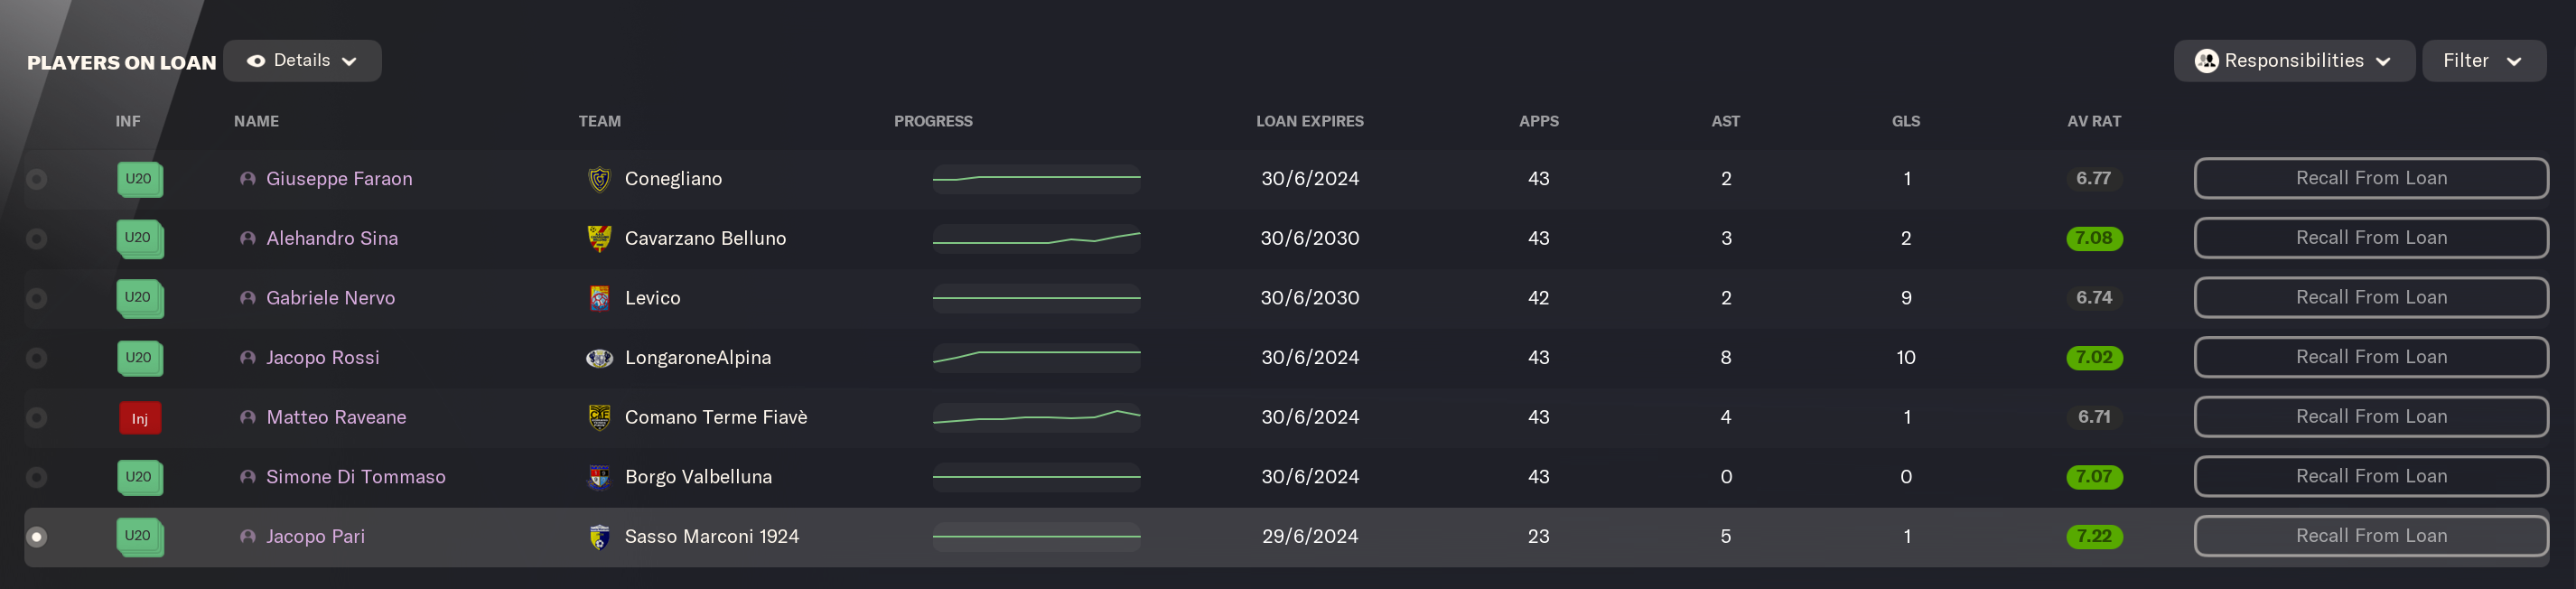
Task: Click the LongaroneAlpina club badge
Action: (599, 358)
